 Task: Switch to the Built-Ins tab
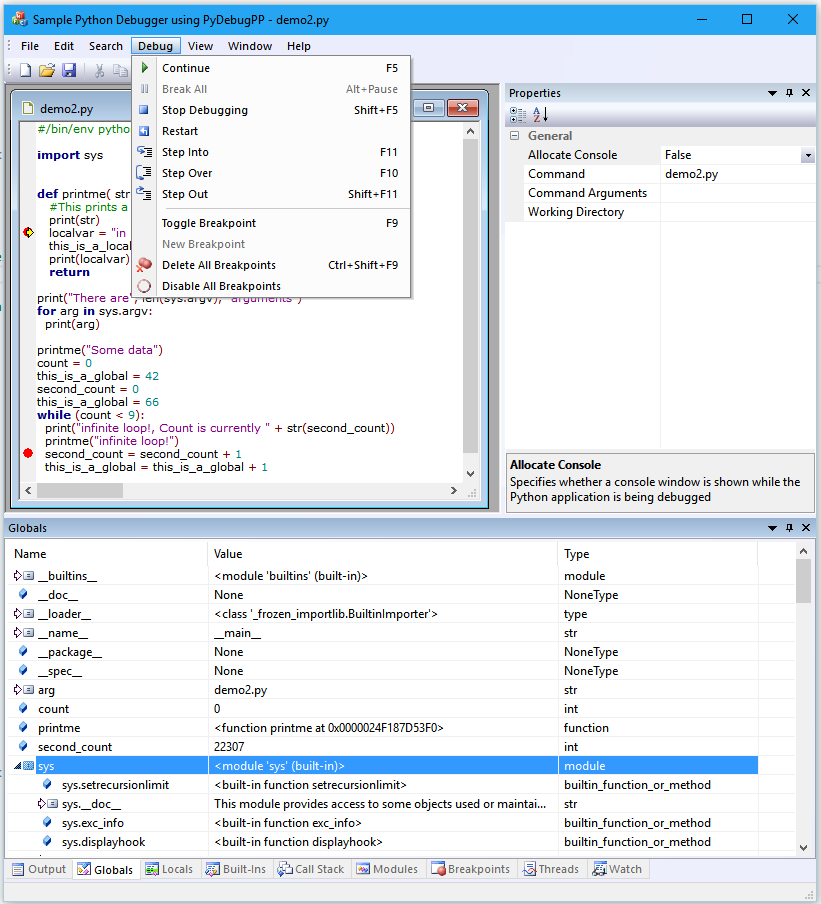pyautogui.click(x=236, y=869)
